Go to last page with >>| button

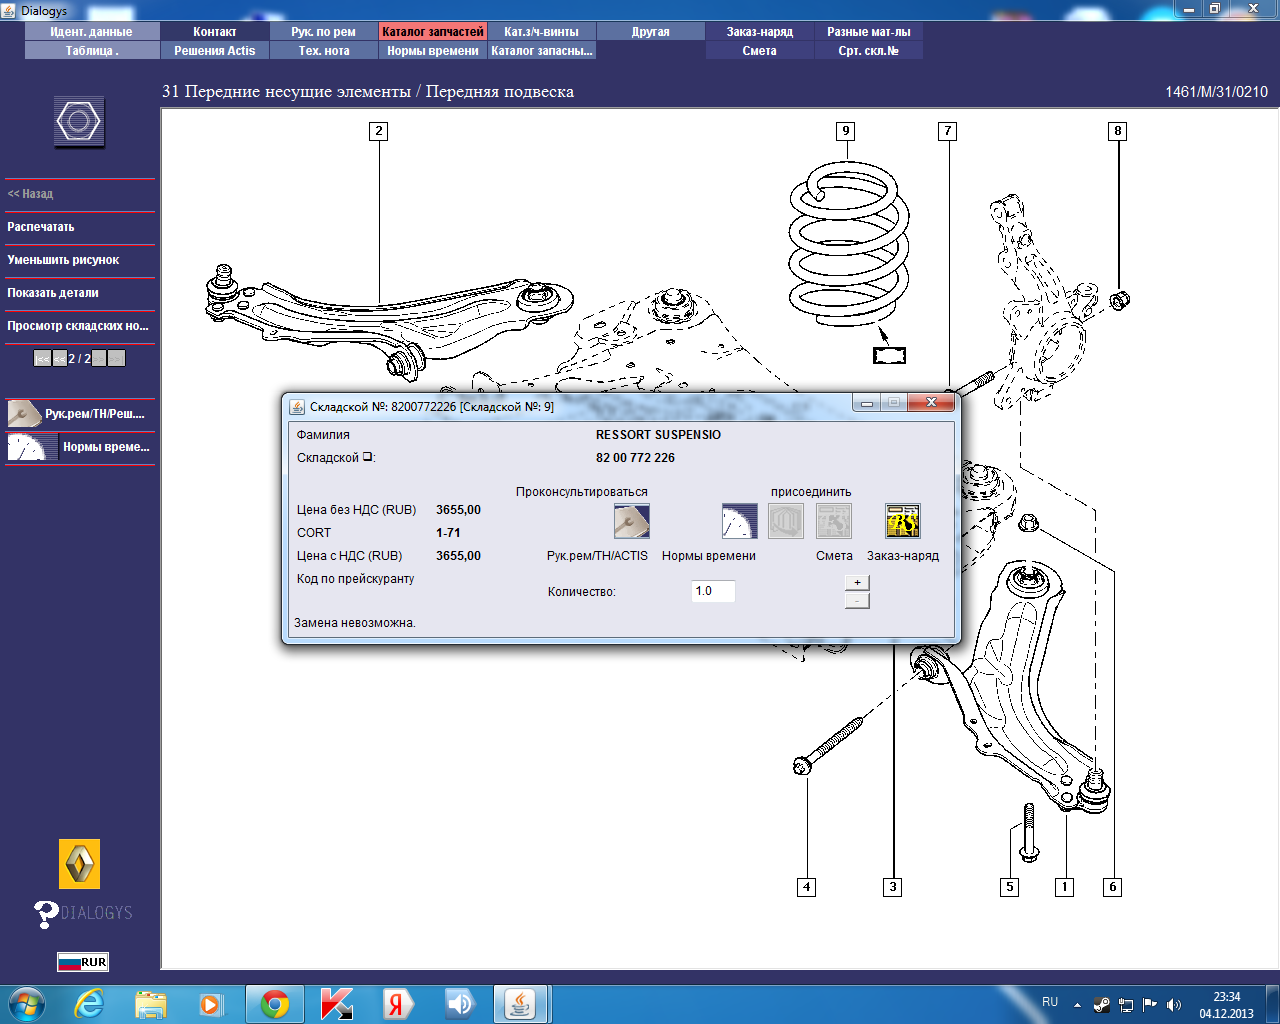pyautogui.click(x=117, y=358)
